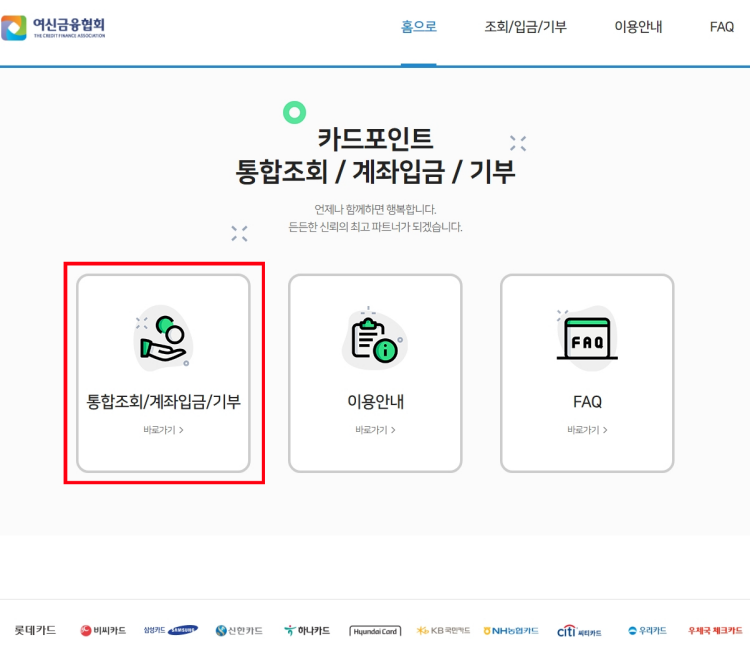Click the Hyundai Card logo
This screenshot has width=750, height=650.
coord(375,631)
